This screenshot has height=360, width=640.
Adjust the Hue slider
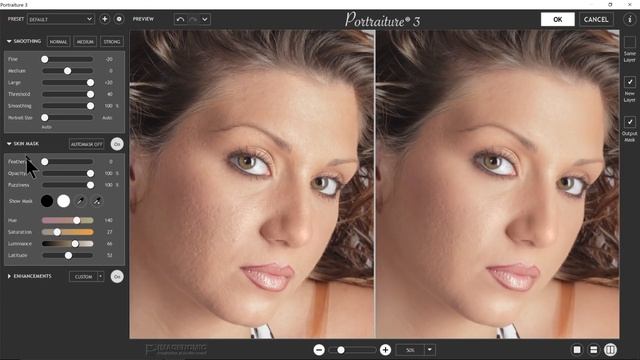coord(68,220)
